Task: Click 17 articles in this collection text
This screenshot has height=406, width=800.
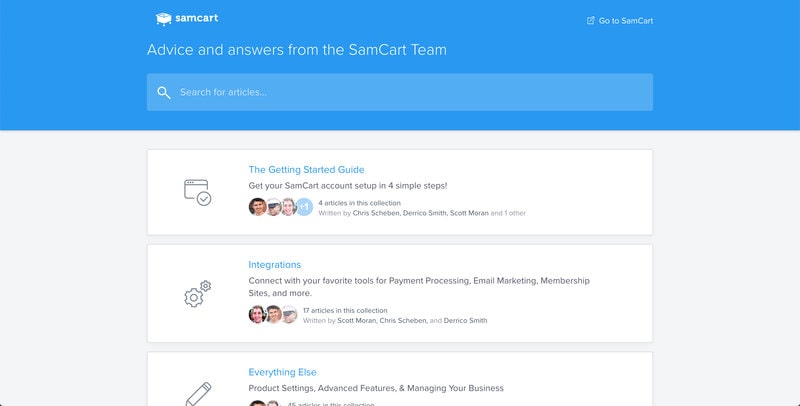Action: point(345,310)
